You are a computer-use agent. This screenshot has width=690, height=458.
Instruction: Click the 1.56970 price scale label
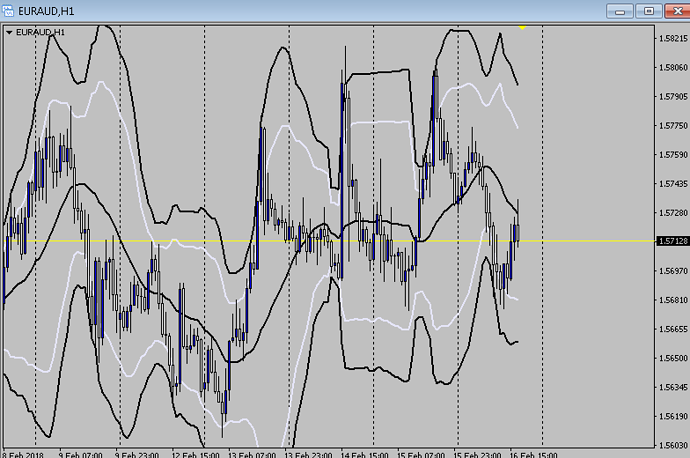tap(673, 271)
